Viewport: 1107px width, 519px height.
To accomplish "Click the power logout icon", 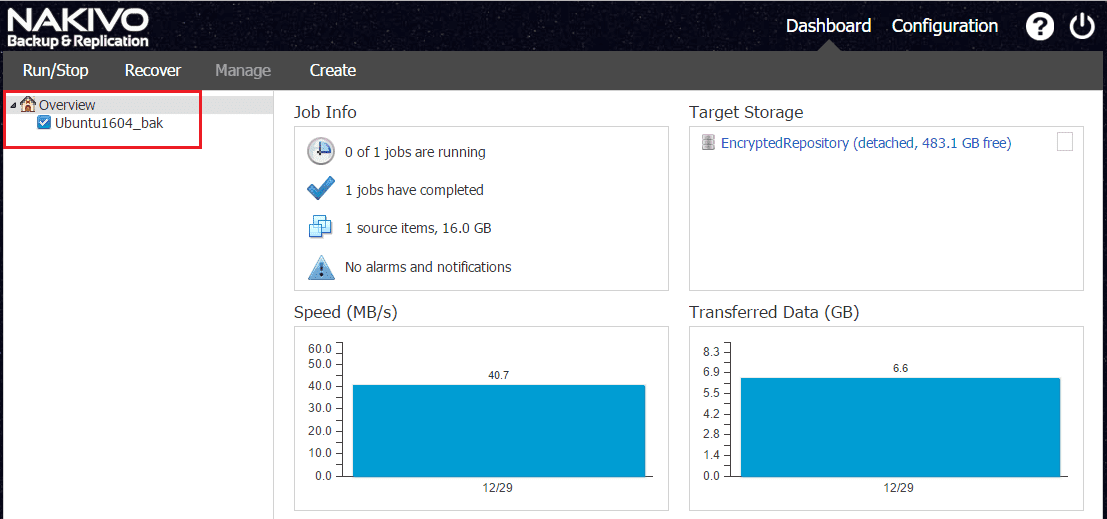I will click(1083, 27).
